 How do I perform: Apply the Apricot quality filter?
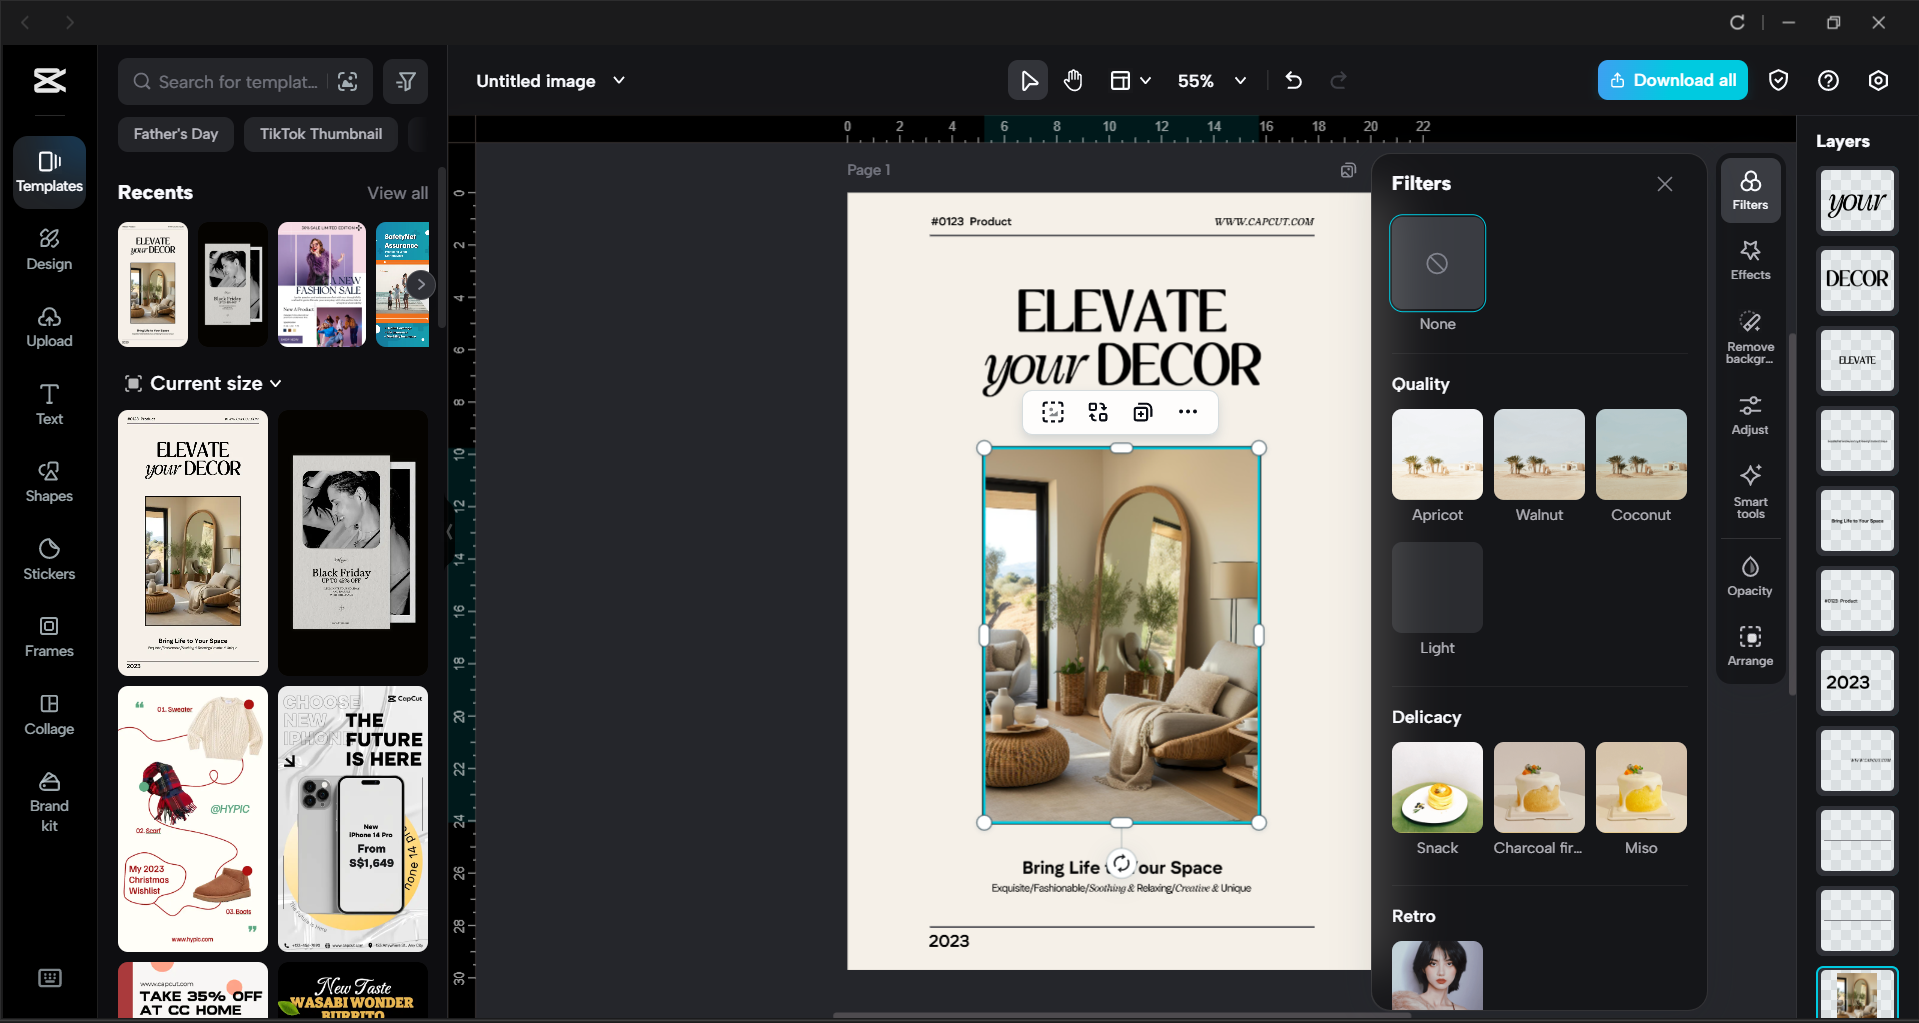point(1436,454)
